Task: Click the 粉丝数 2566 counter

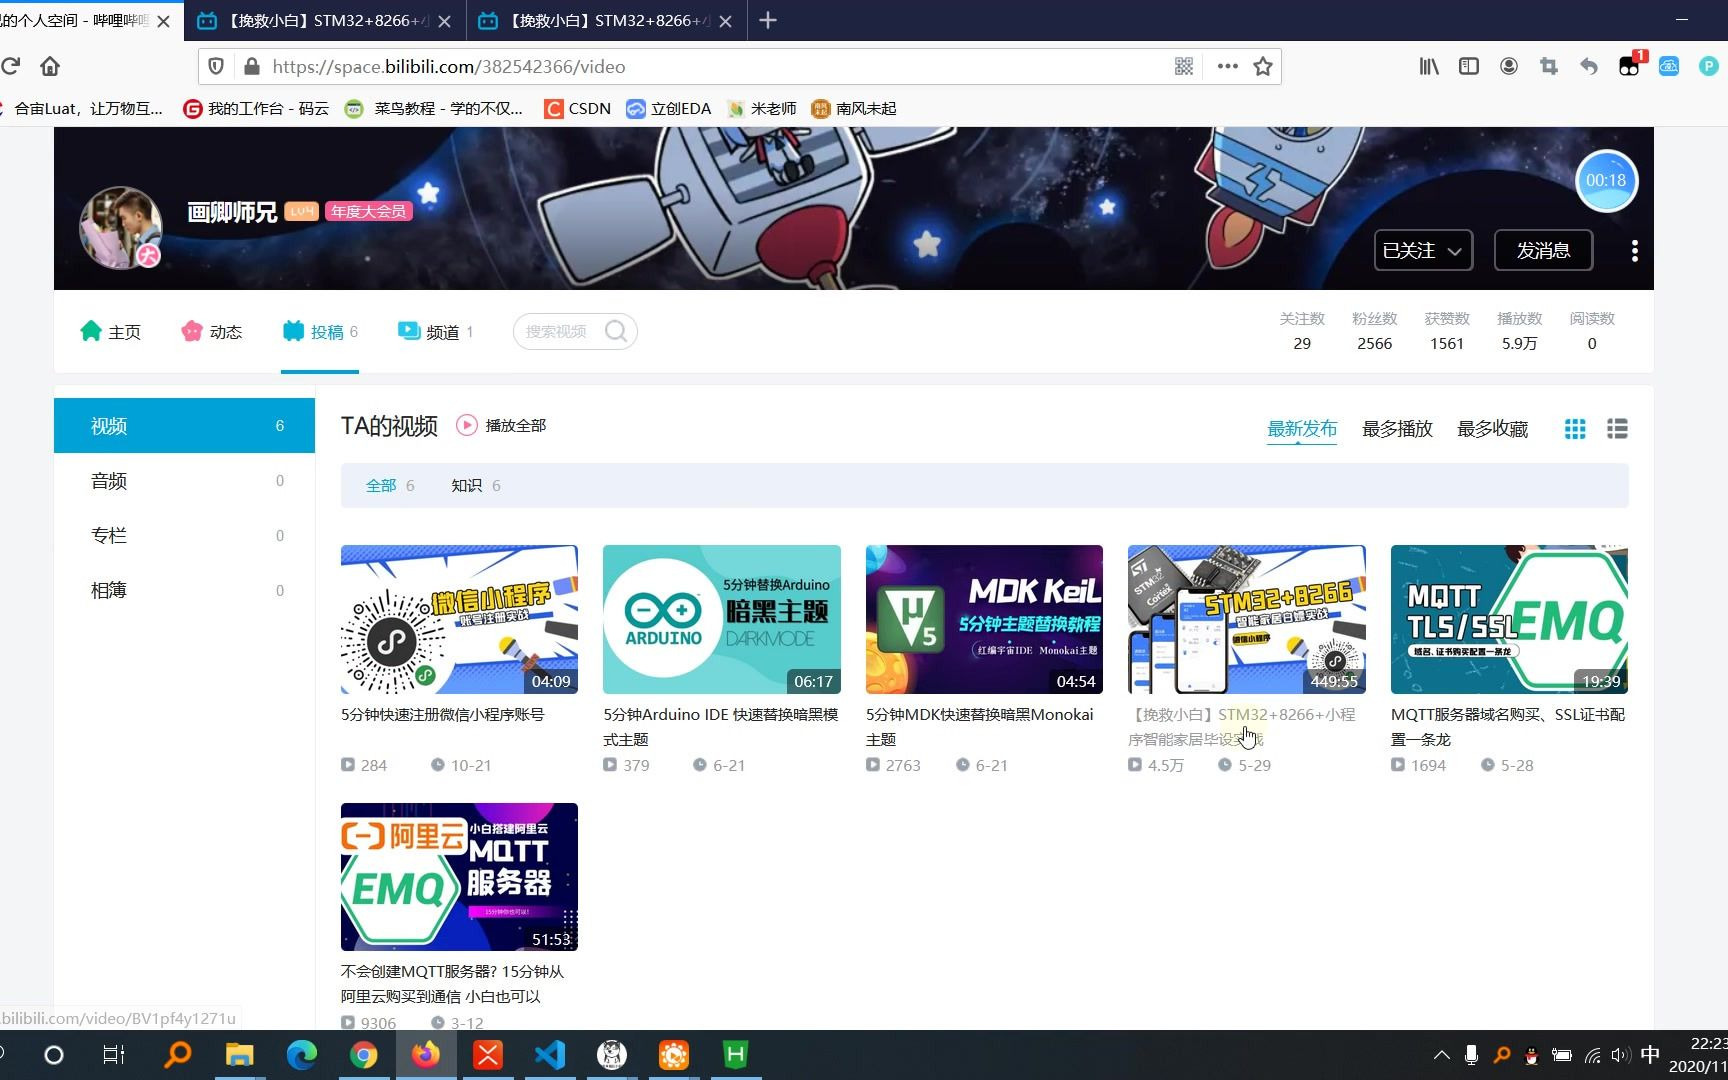Action: pos(1374,331)
